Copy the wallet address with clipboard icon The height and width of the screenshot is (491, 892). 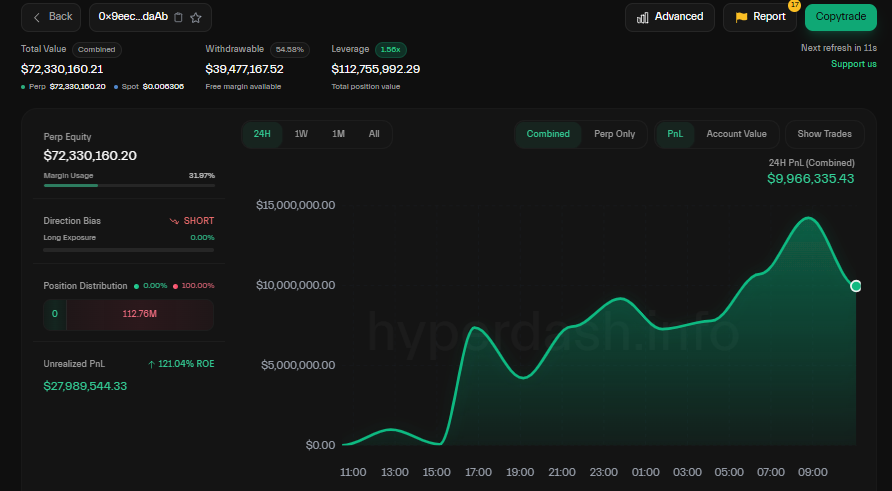(179, 17)
